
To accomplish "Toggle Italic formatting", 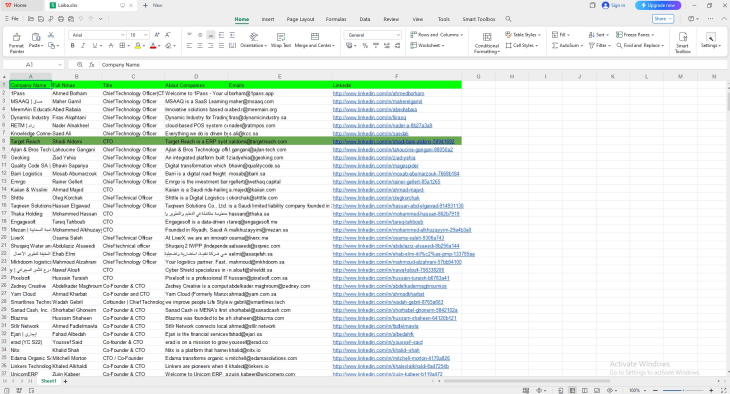I will tap(83, 46).
